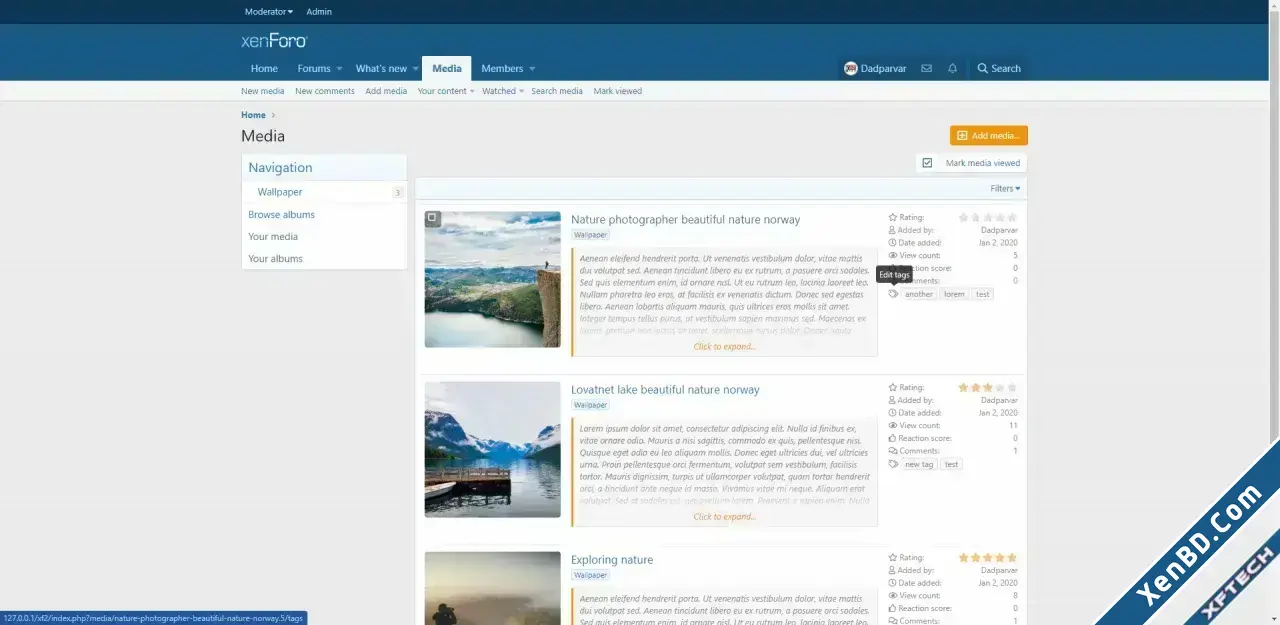Open Search media link
Viewport: 1280px width, 625px height.
557,91
